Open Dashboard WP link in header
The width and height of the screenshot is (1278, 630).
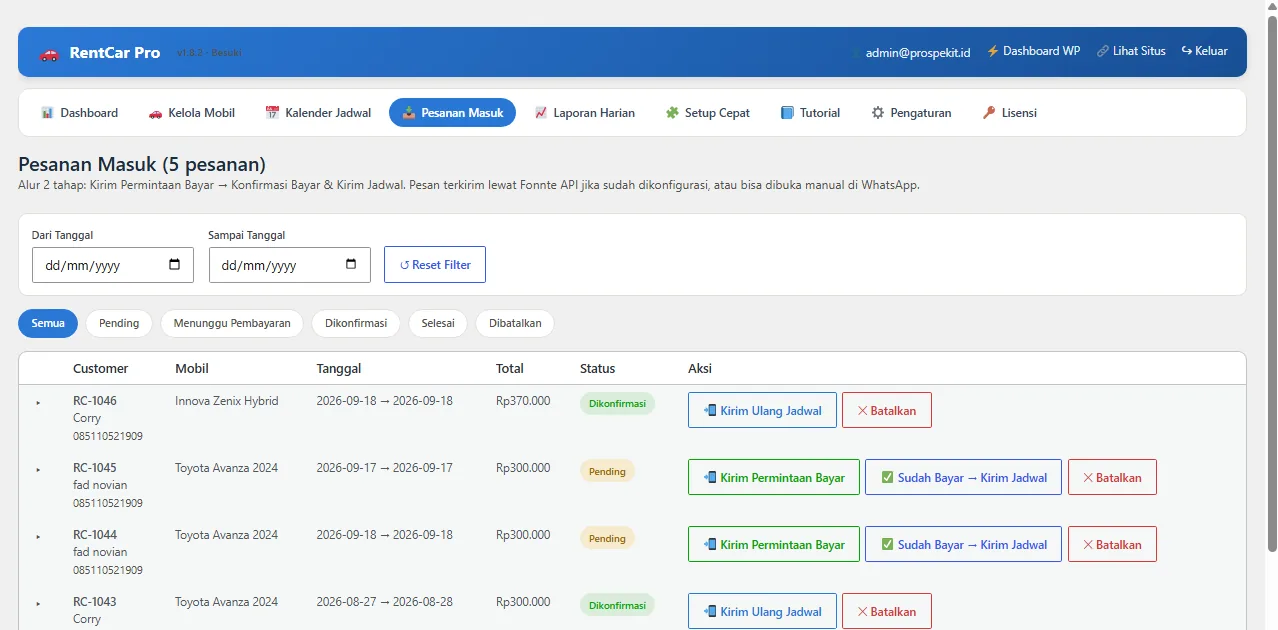click(1034, 51)
